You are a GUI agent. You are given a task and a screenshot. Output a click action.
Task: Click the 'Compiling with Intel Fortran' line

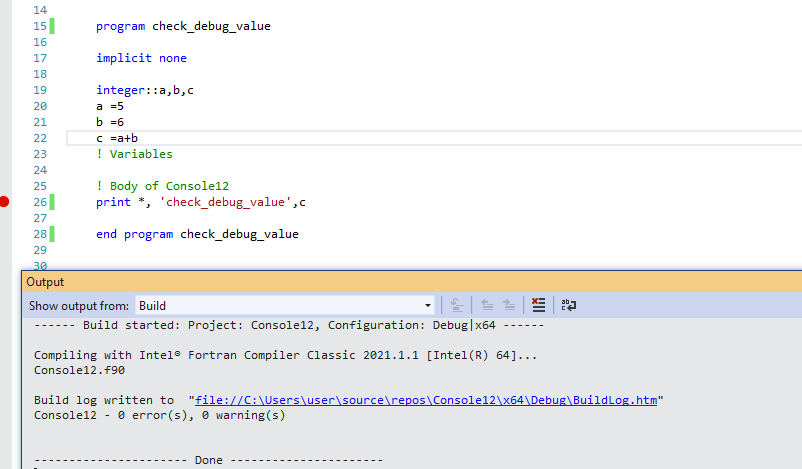pos(285,355)
